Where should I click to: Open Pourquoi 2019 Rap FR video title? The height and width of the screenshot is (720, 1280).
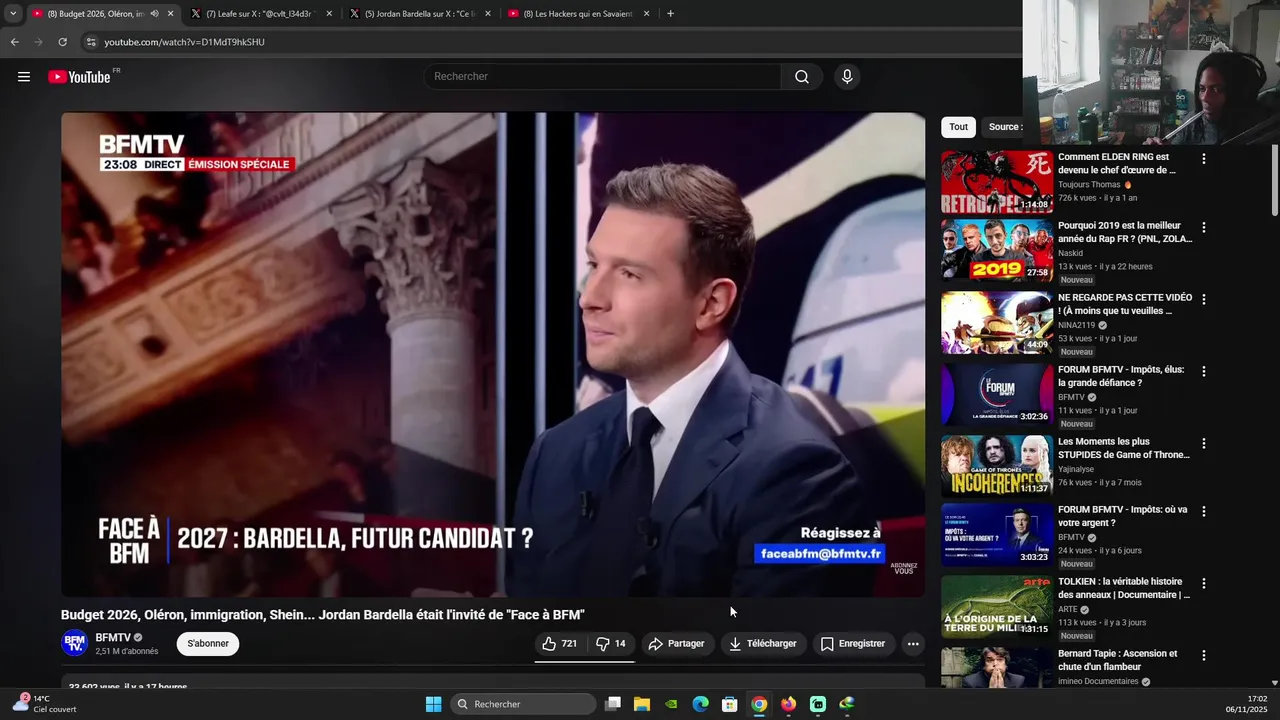click(1125, 232)
